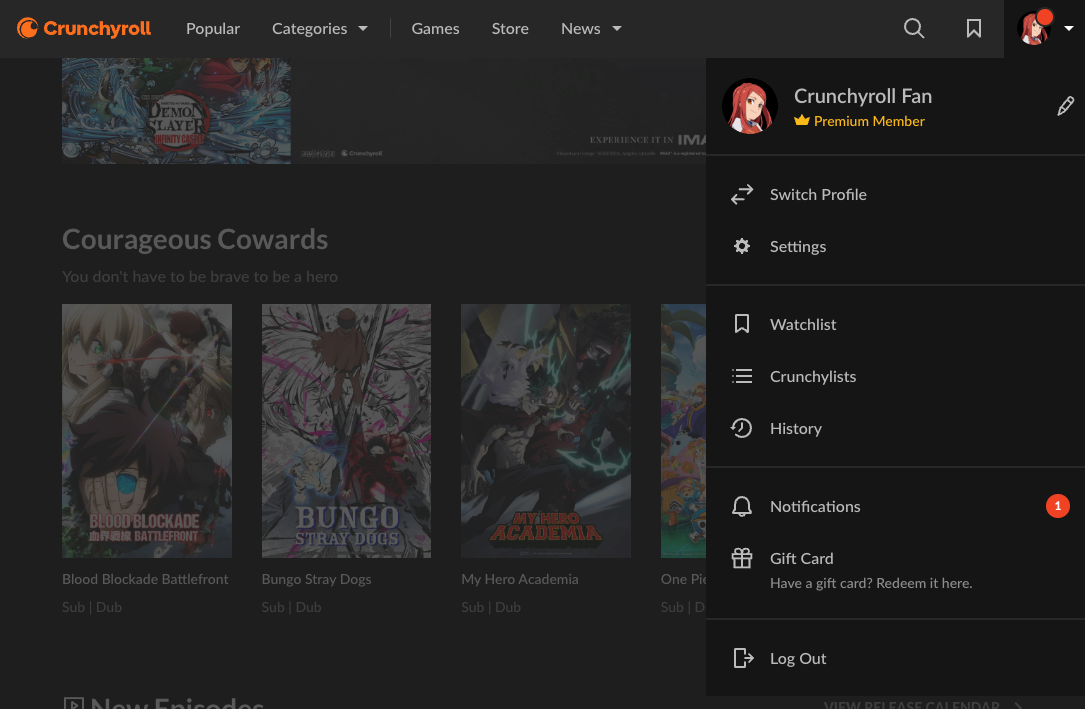
Task: Log Out of the account
Action: point(895,659)
